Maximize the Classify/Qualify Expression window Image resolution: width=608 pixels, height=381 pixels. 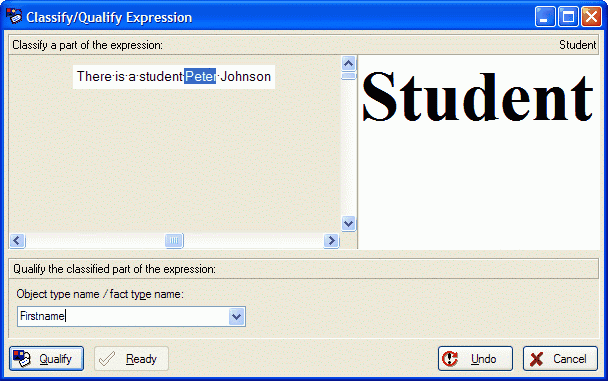coord(568,17)
